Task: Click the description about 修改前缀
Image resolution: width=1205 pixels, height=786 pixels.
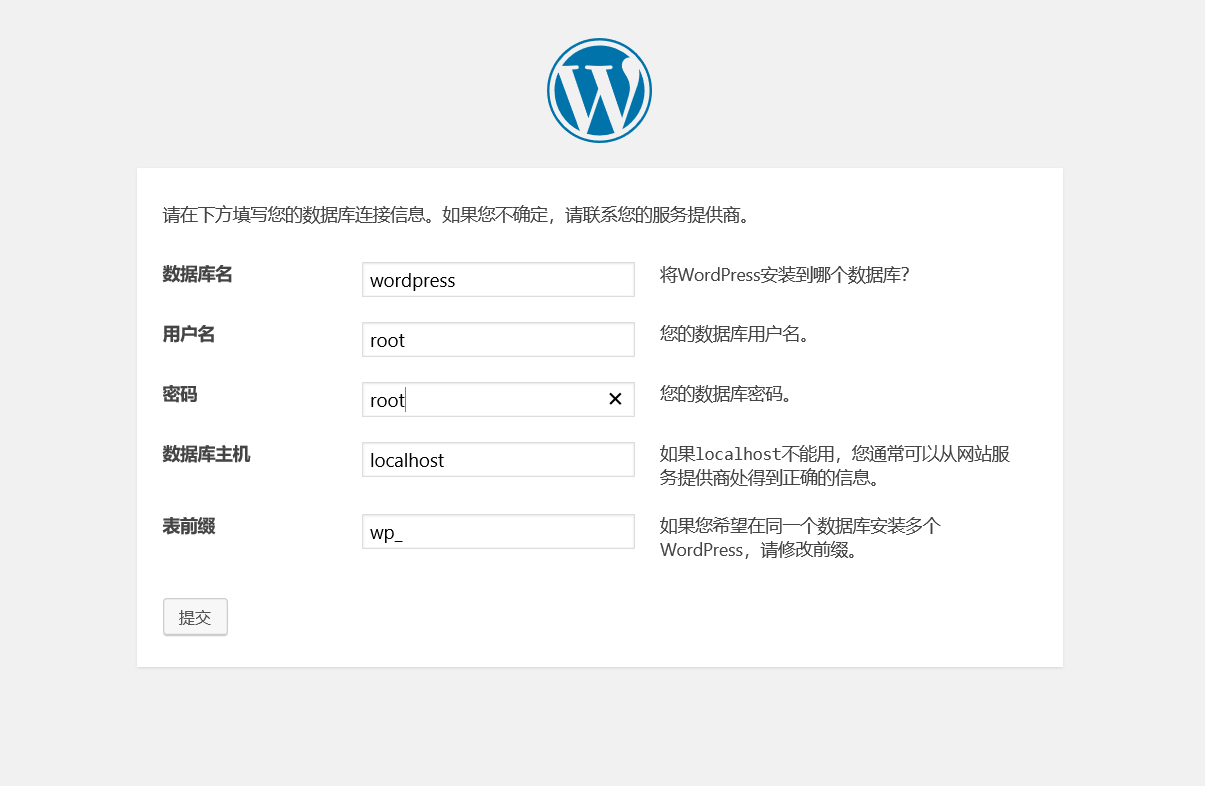Action: [800, 538]
